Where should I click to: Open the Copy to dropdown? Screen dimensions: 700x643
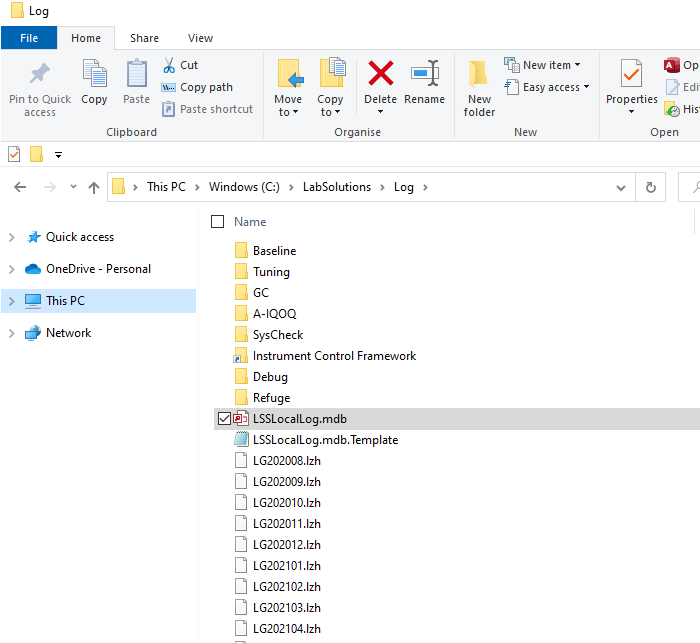point(330,88)
